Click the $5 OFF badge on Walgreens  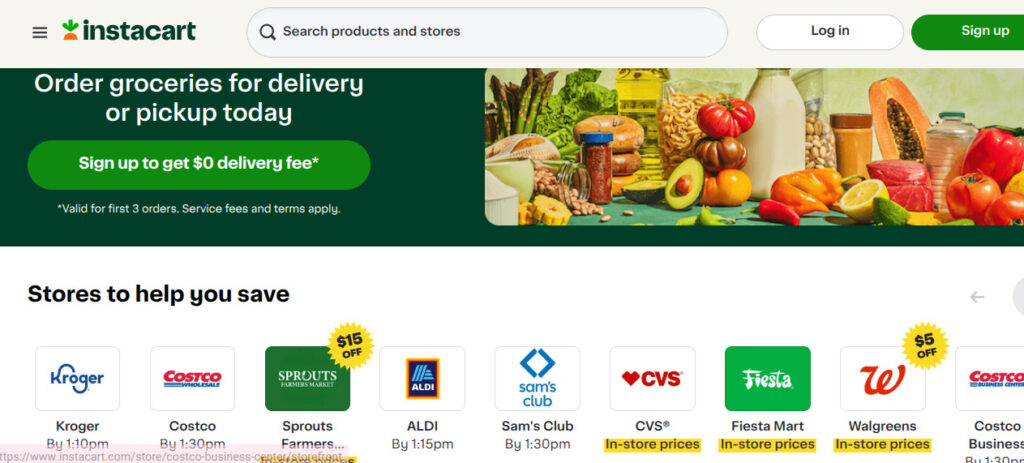(x=925, y=345)
